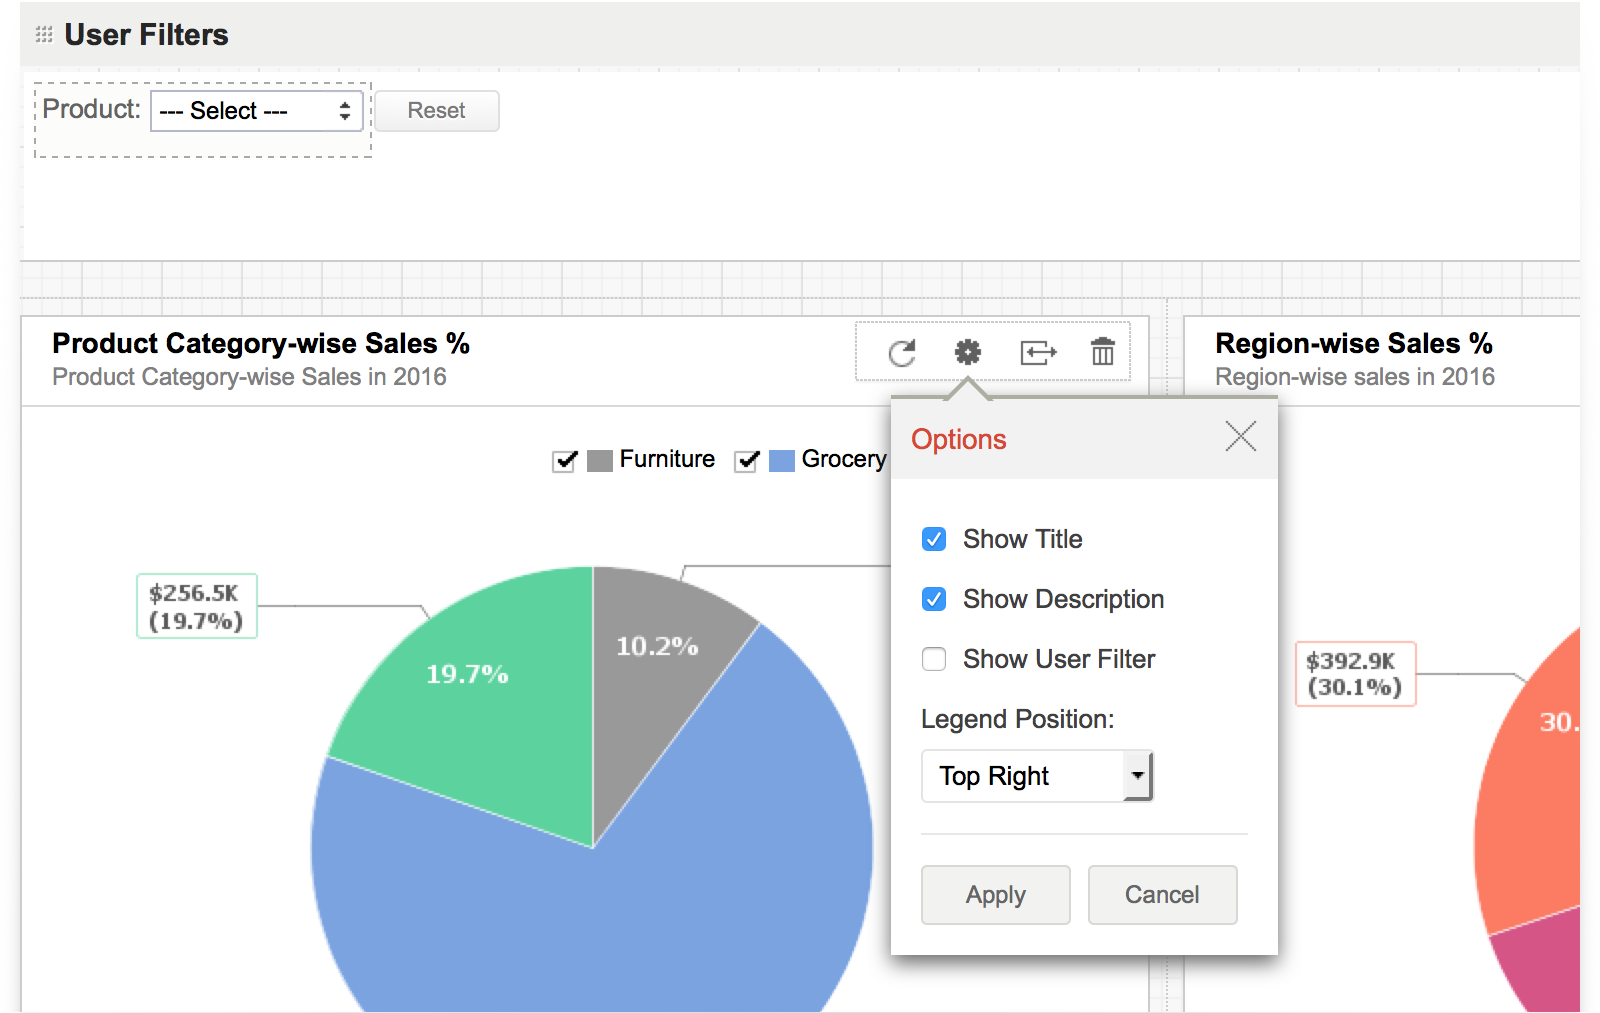The width and height of the screenshot is (1600, 1013).
Task: Open the Product select dropdown
Action: tap(256, 111)
